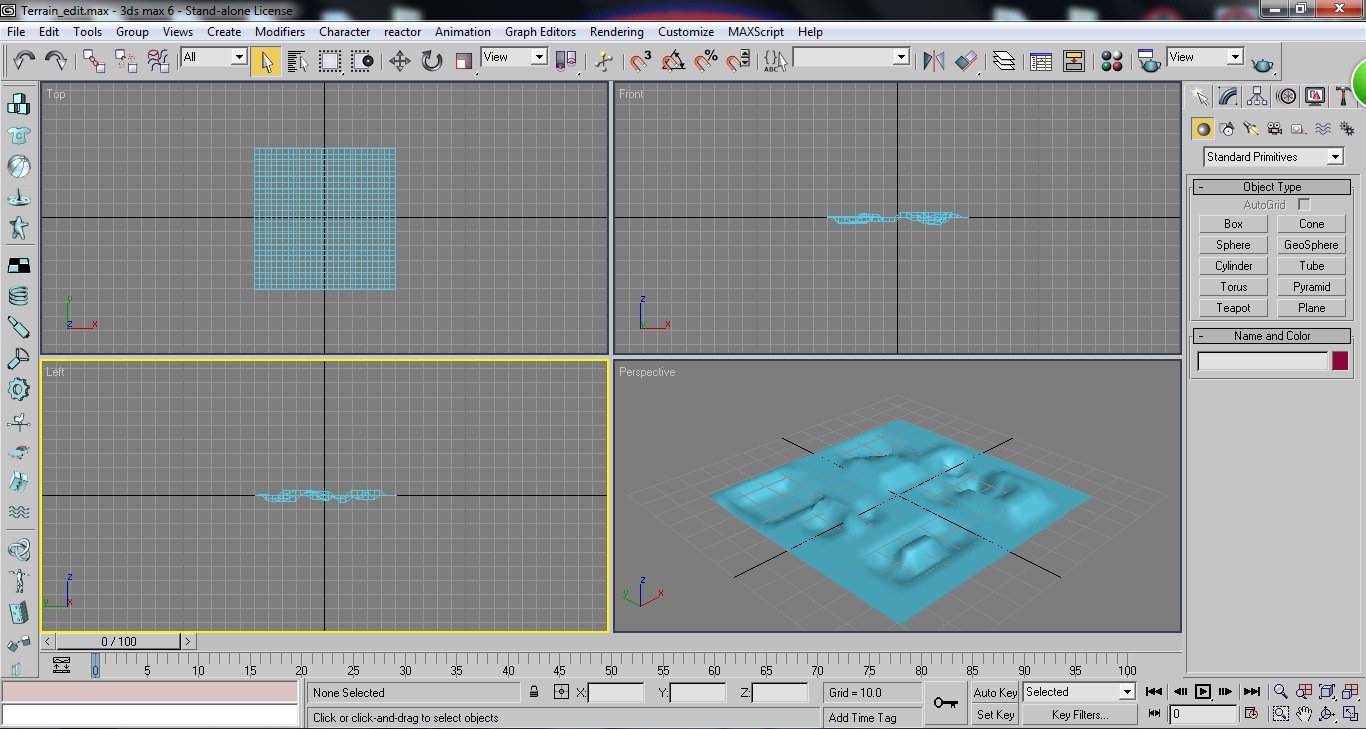Click the Key Filters button

(1080, 714)
